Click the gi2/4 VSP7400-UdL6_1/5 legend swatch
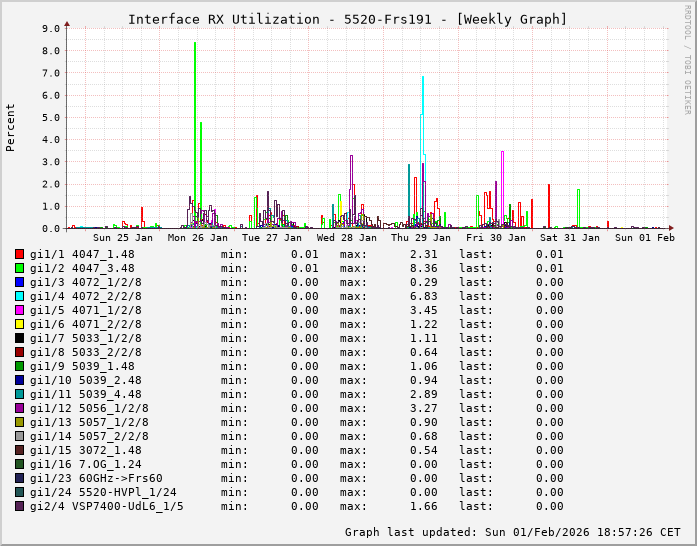 [19, 506]
